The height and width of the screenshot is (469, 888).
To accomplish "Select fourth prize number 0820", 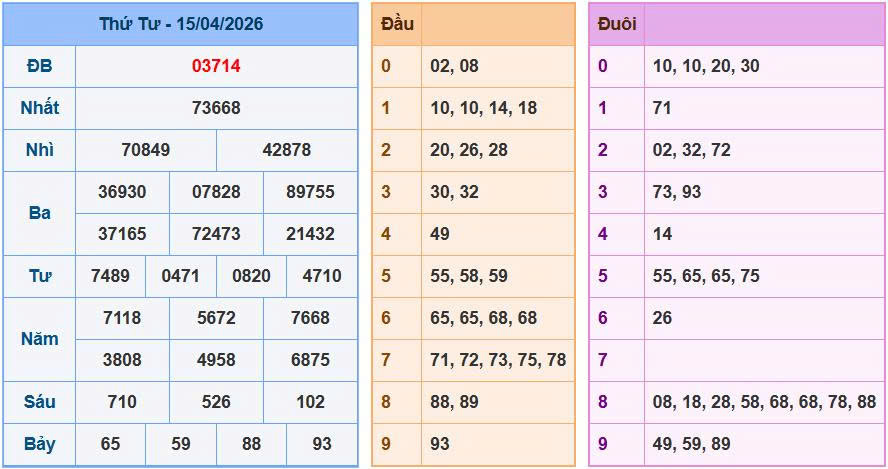I will (x=251, y=276).
